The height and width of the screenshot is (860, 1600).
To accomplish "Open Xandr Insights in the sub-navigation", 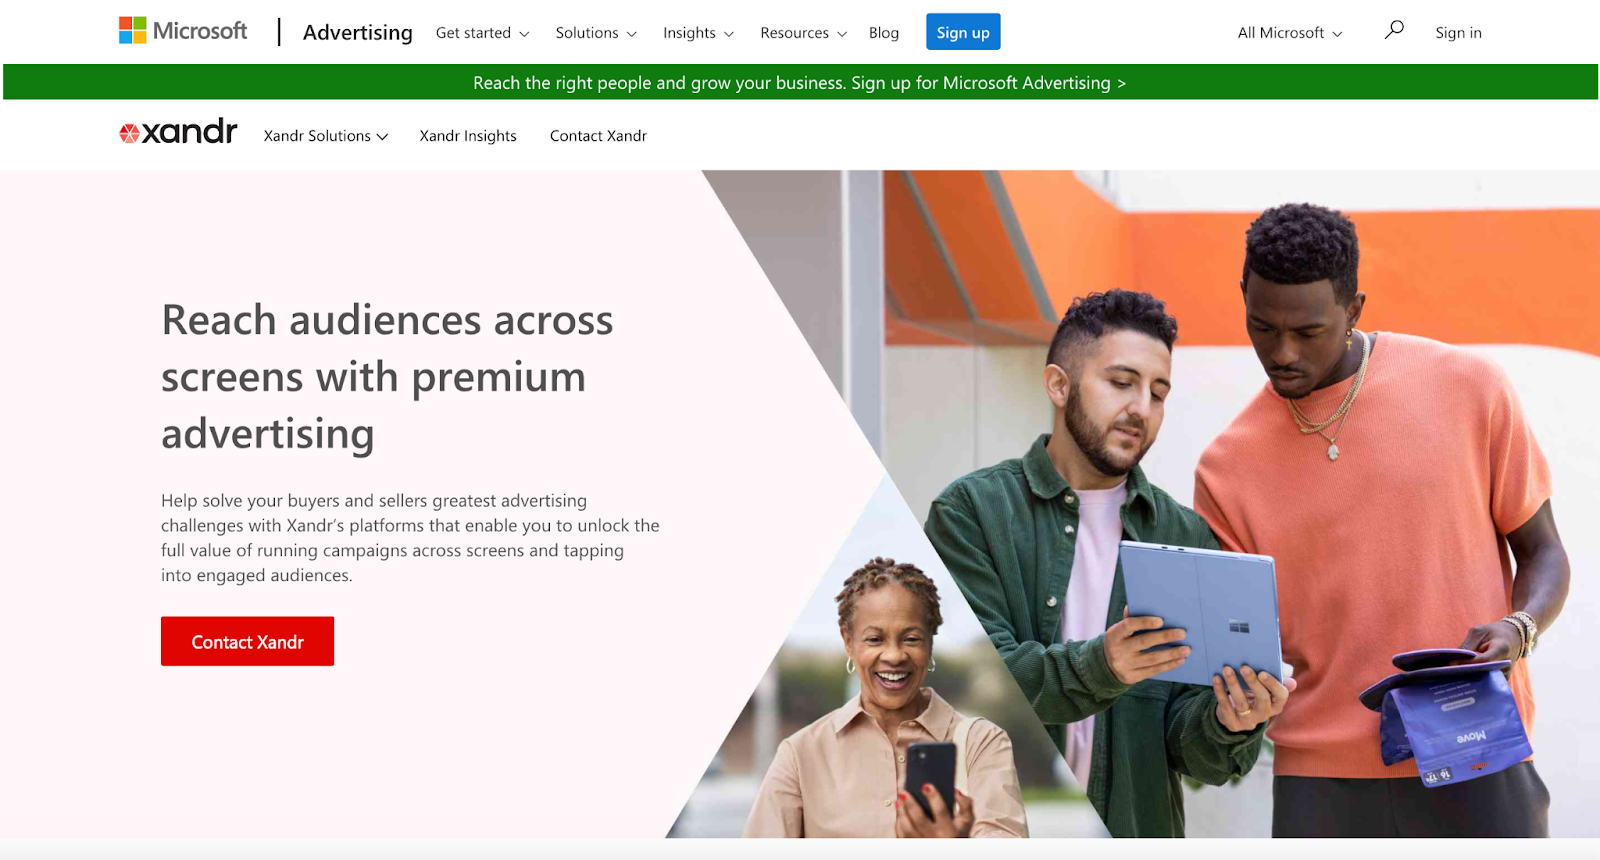I will (468, 136).
